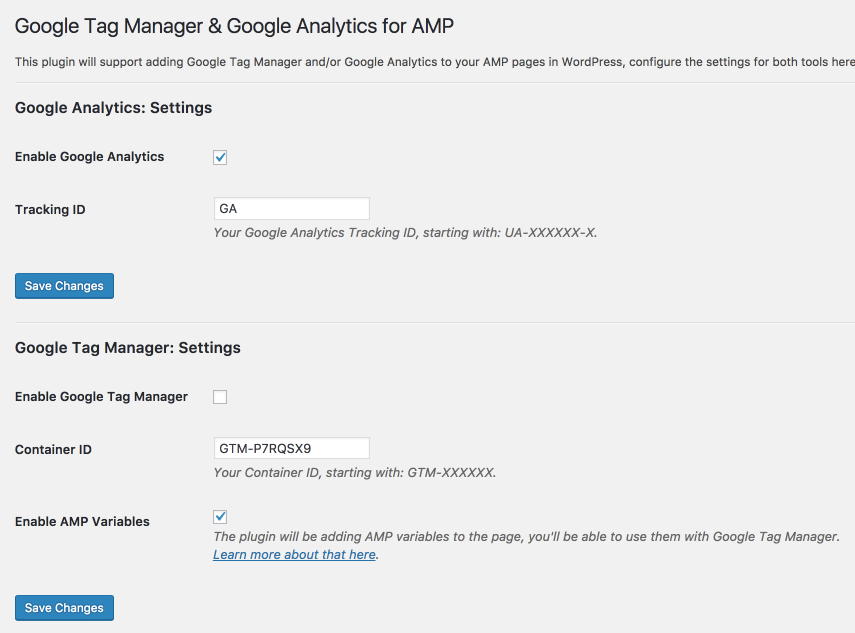This screenshot has height=633, width=855.
Task: Select the 'Google Analytics: Settings' heading
Action: [113, 108]
